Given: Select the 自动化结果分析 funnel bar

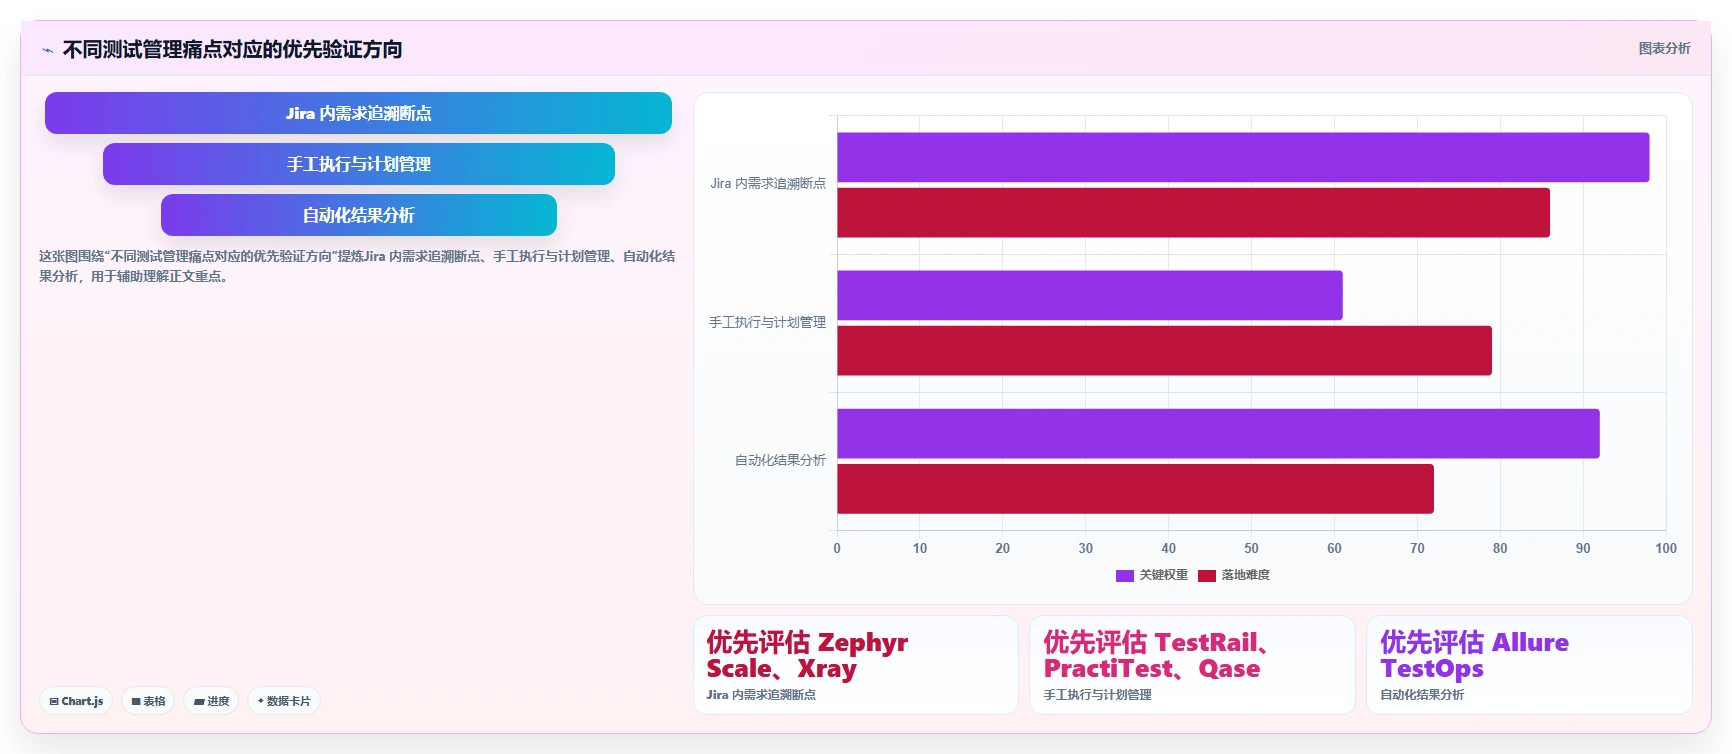Looking at the screenshot, I should pos(358,215).
